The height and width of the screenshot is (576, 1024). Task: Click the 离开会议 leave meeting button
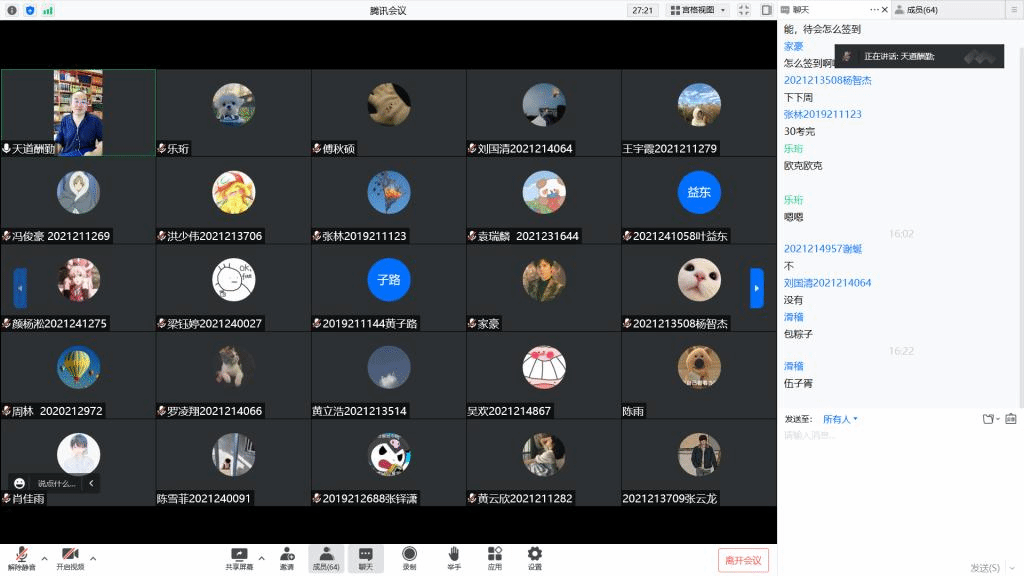743,560
